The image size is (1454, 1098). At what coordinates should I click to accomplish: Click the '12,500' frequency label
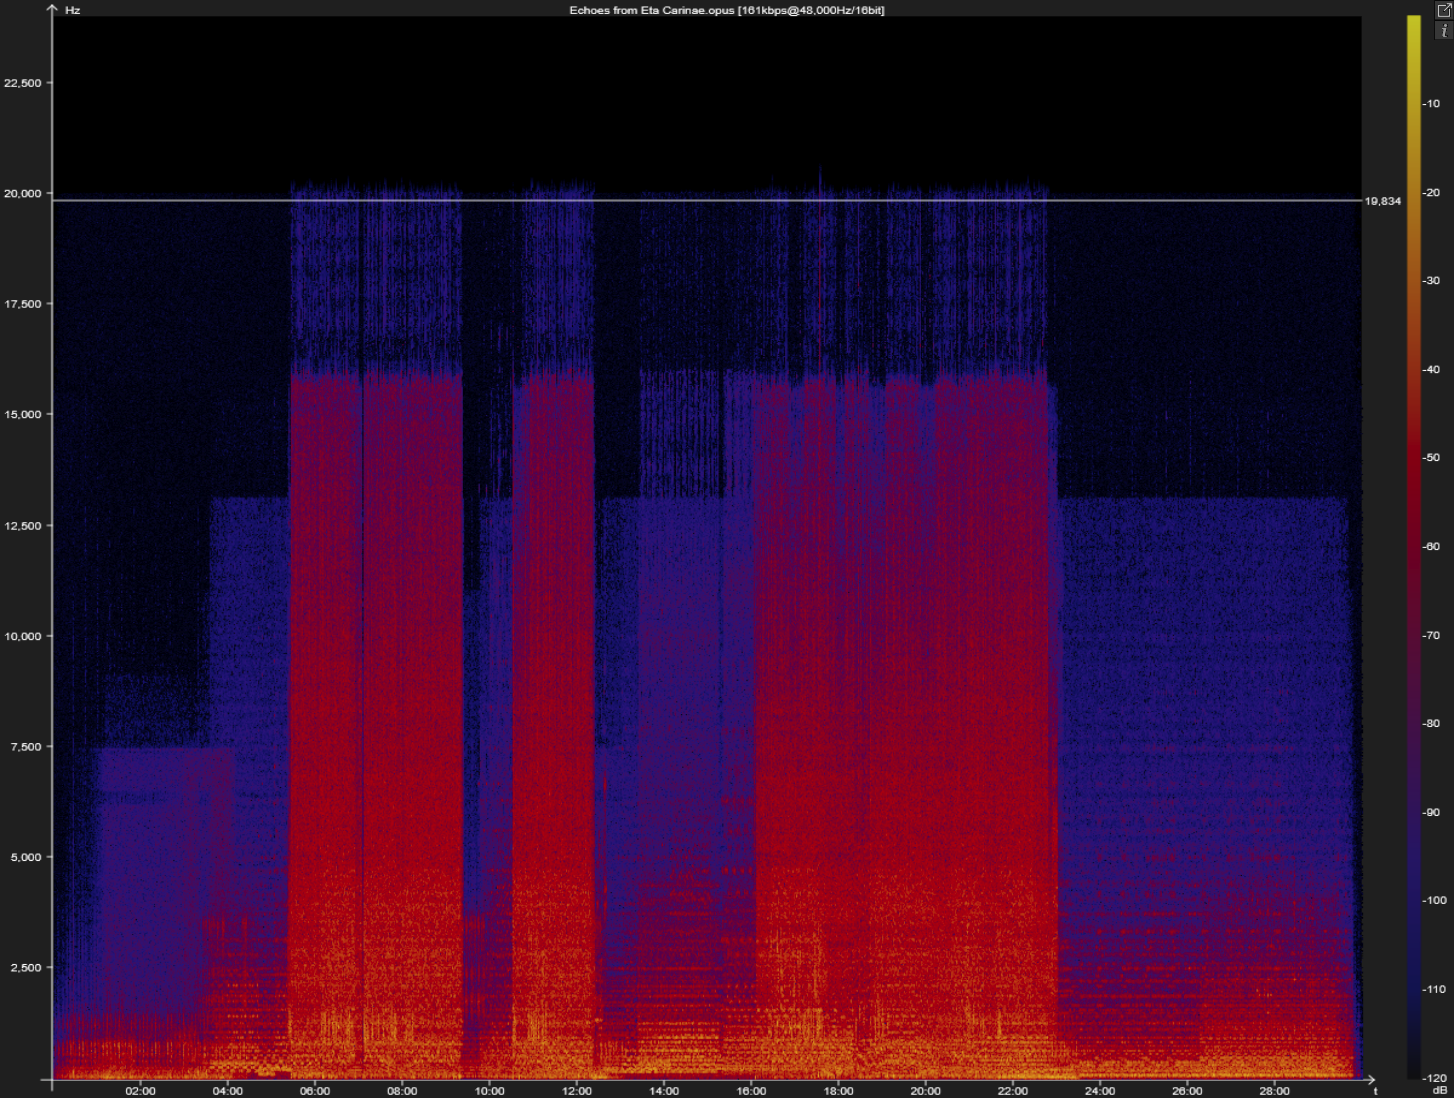(x=23, y=525)
